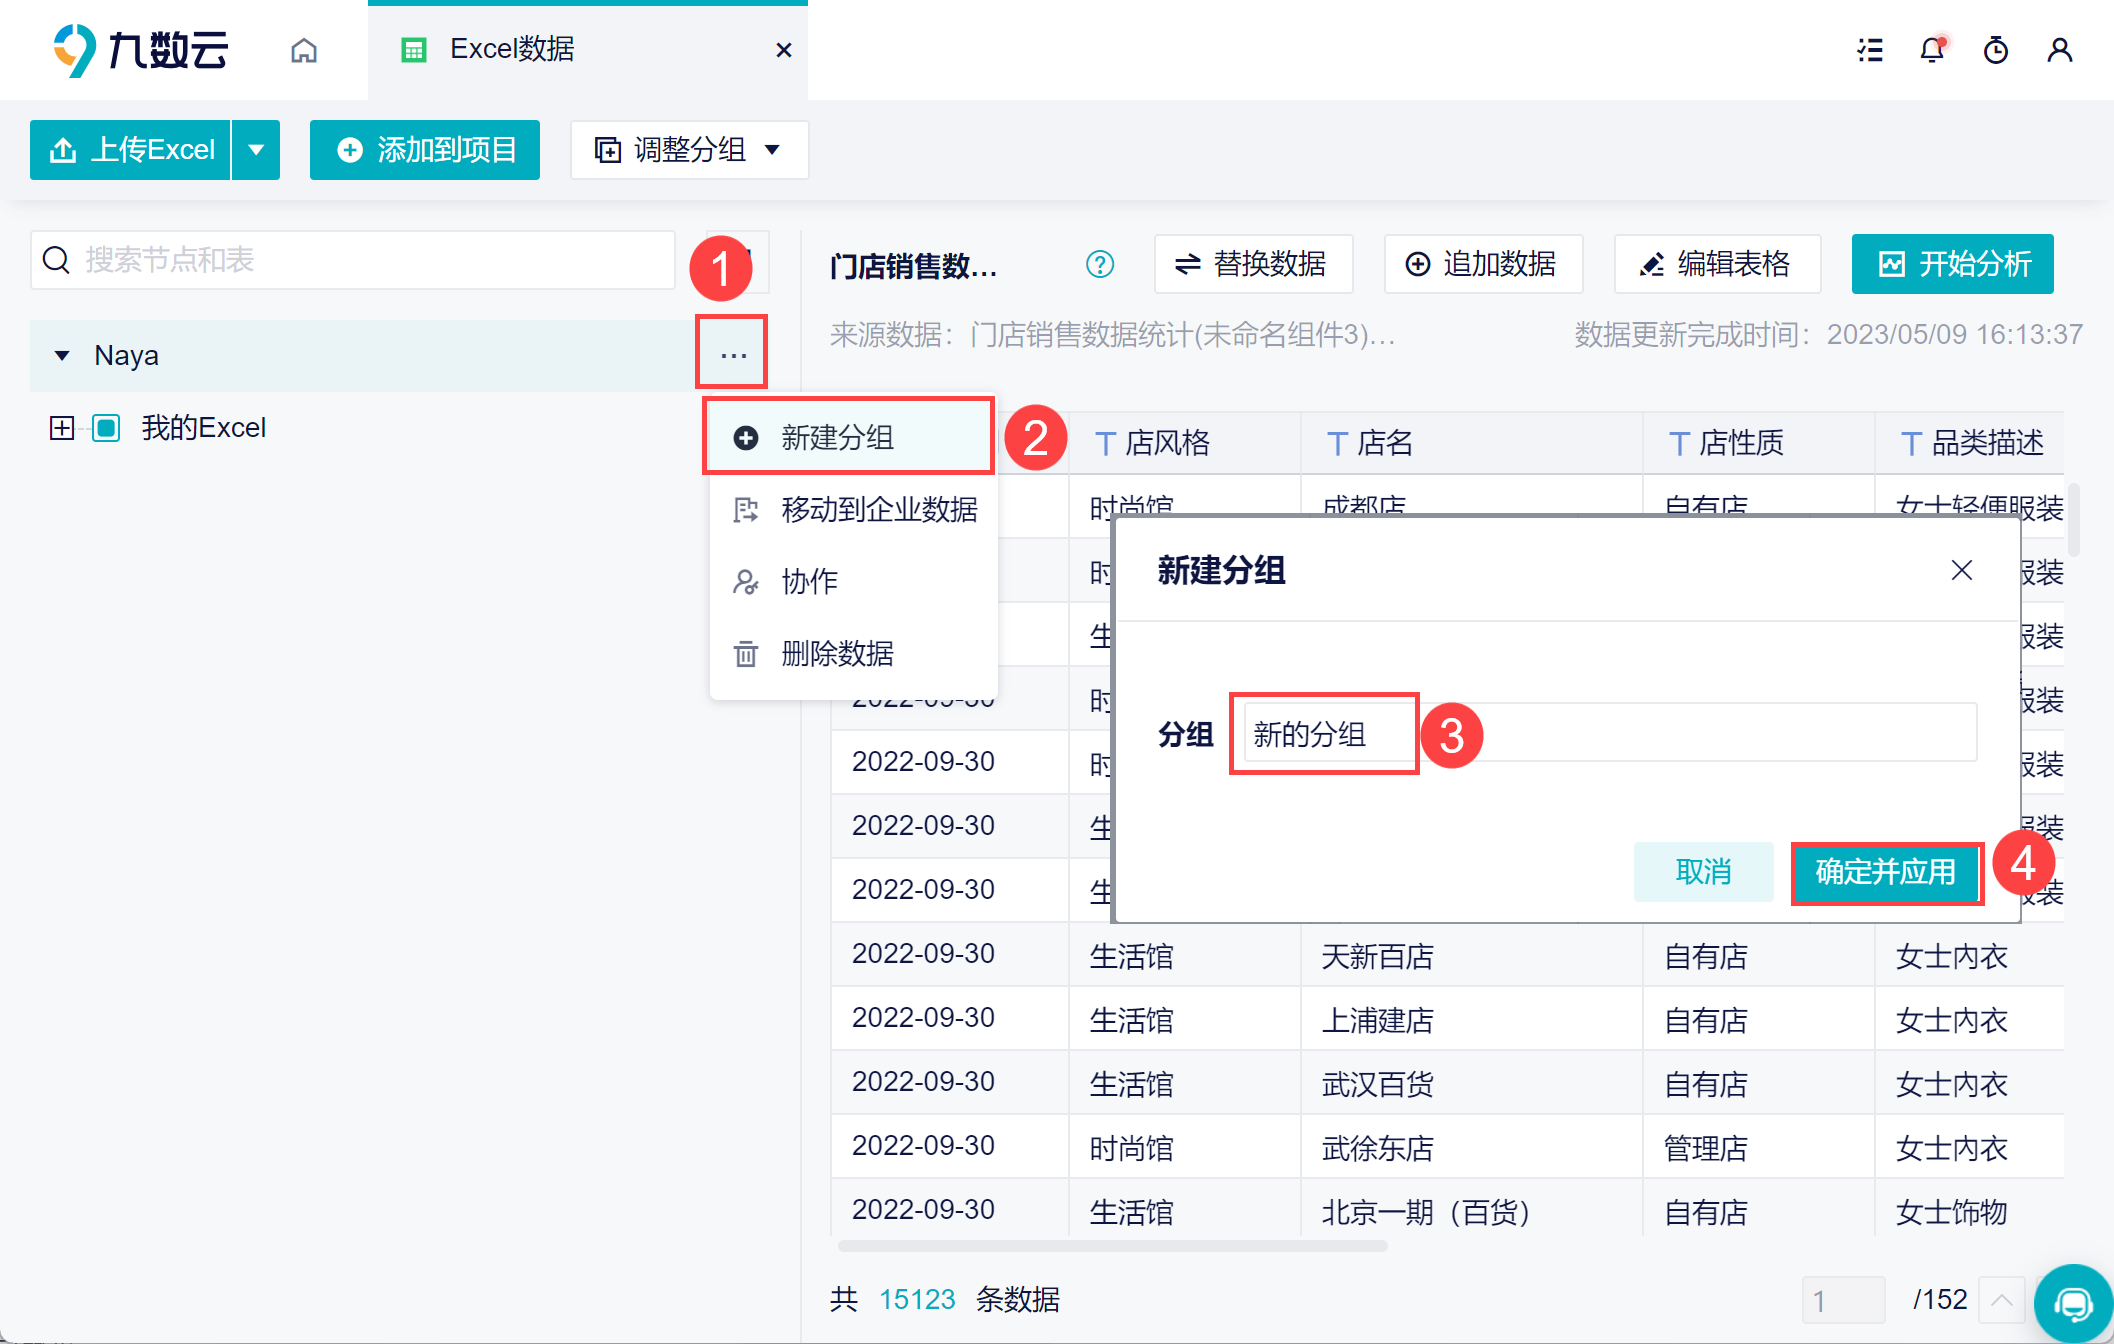Click the horizontal scrollbar under table
This screenshot has height=1344, width=2114.
pyautogui.click(x=1112, y=1246)
